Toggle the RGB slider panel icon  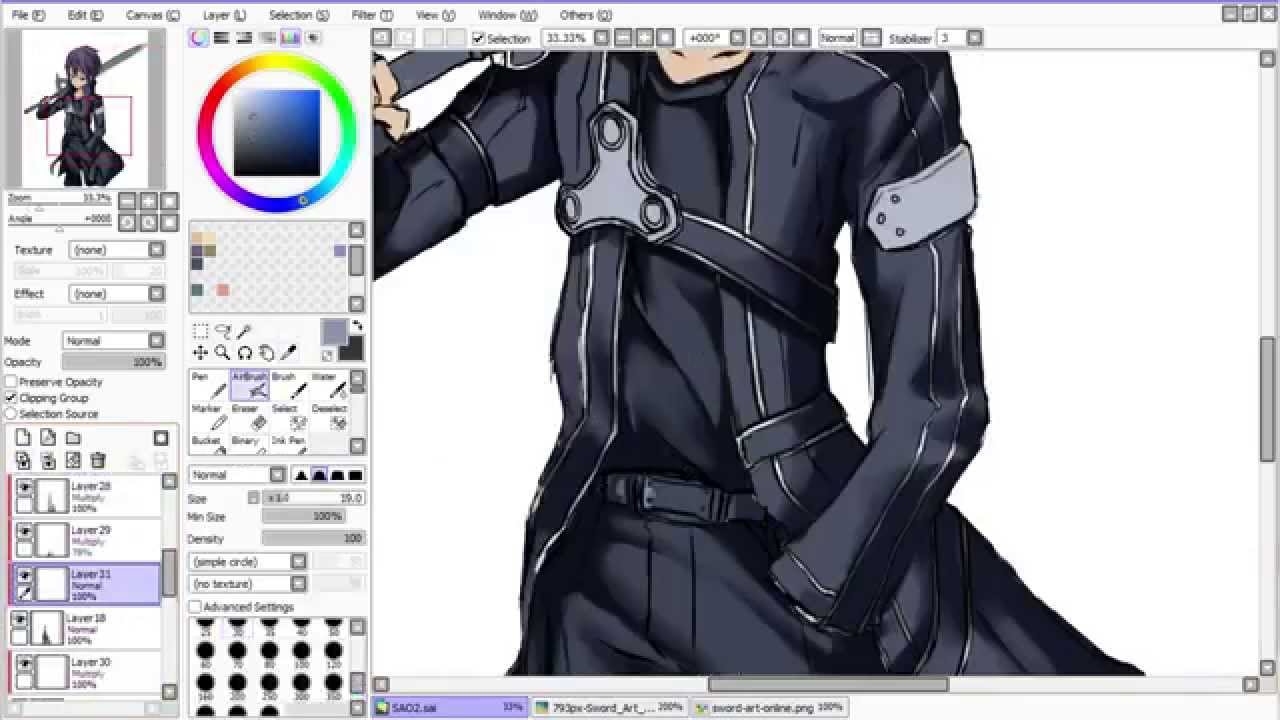coord(222,38)
